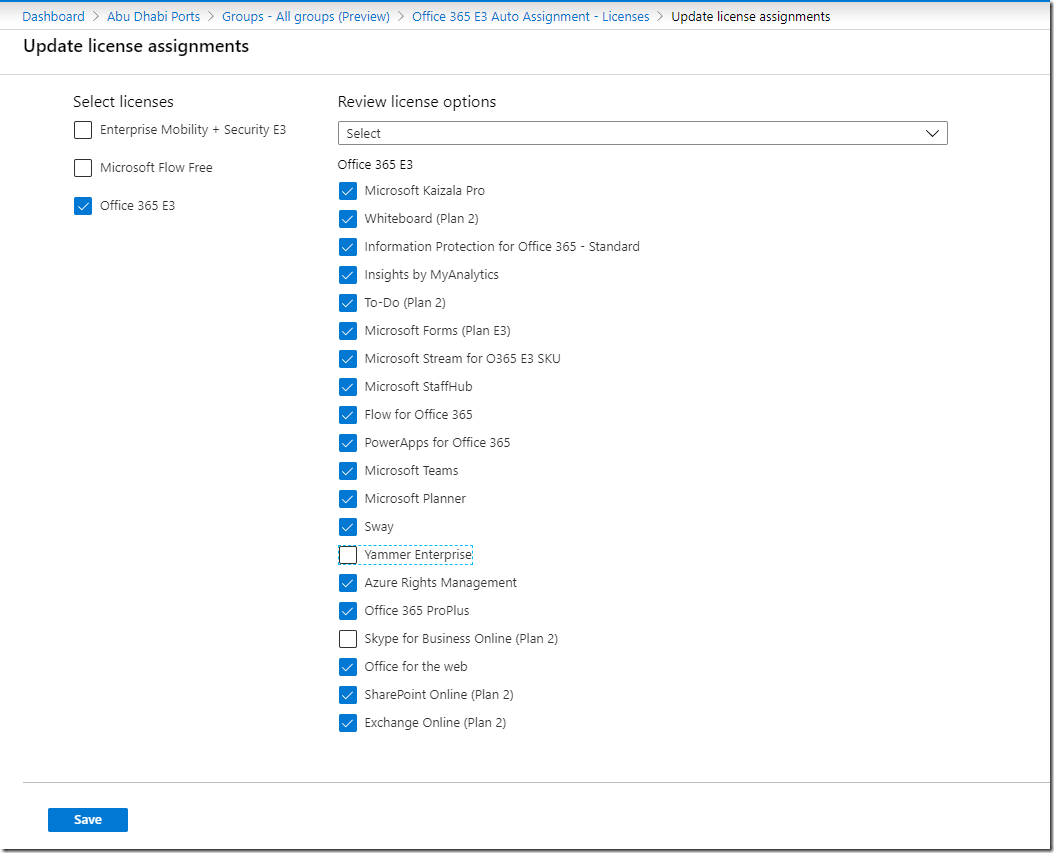Uncheck Azure Rights Management
This screenshot has width=1054, height=853.
[348, 583]
